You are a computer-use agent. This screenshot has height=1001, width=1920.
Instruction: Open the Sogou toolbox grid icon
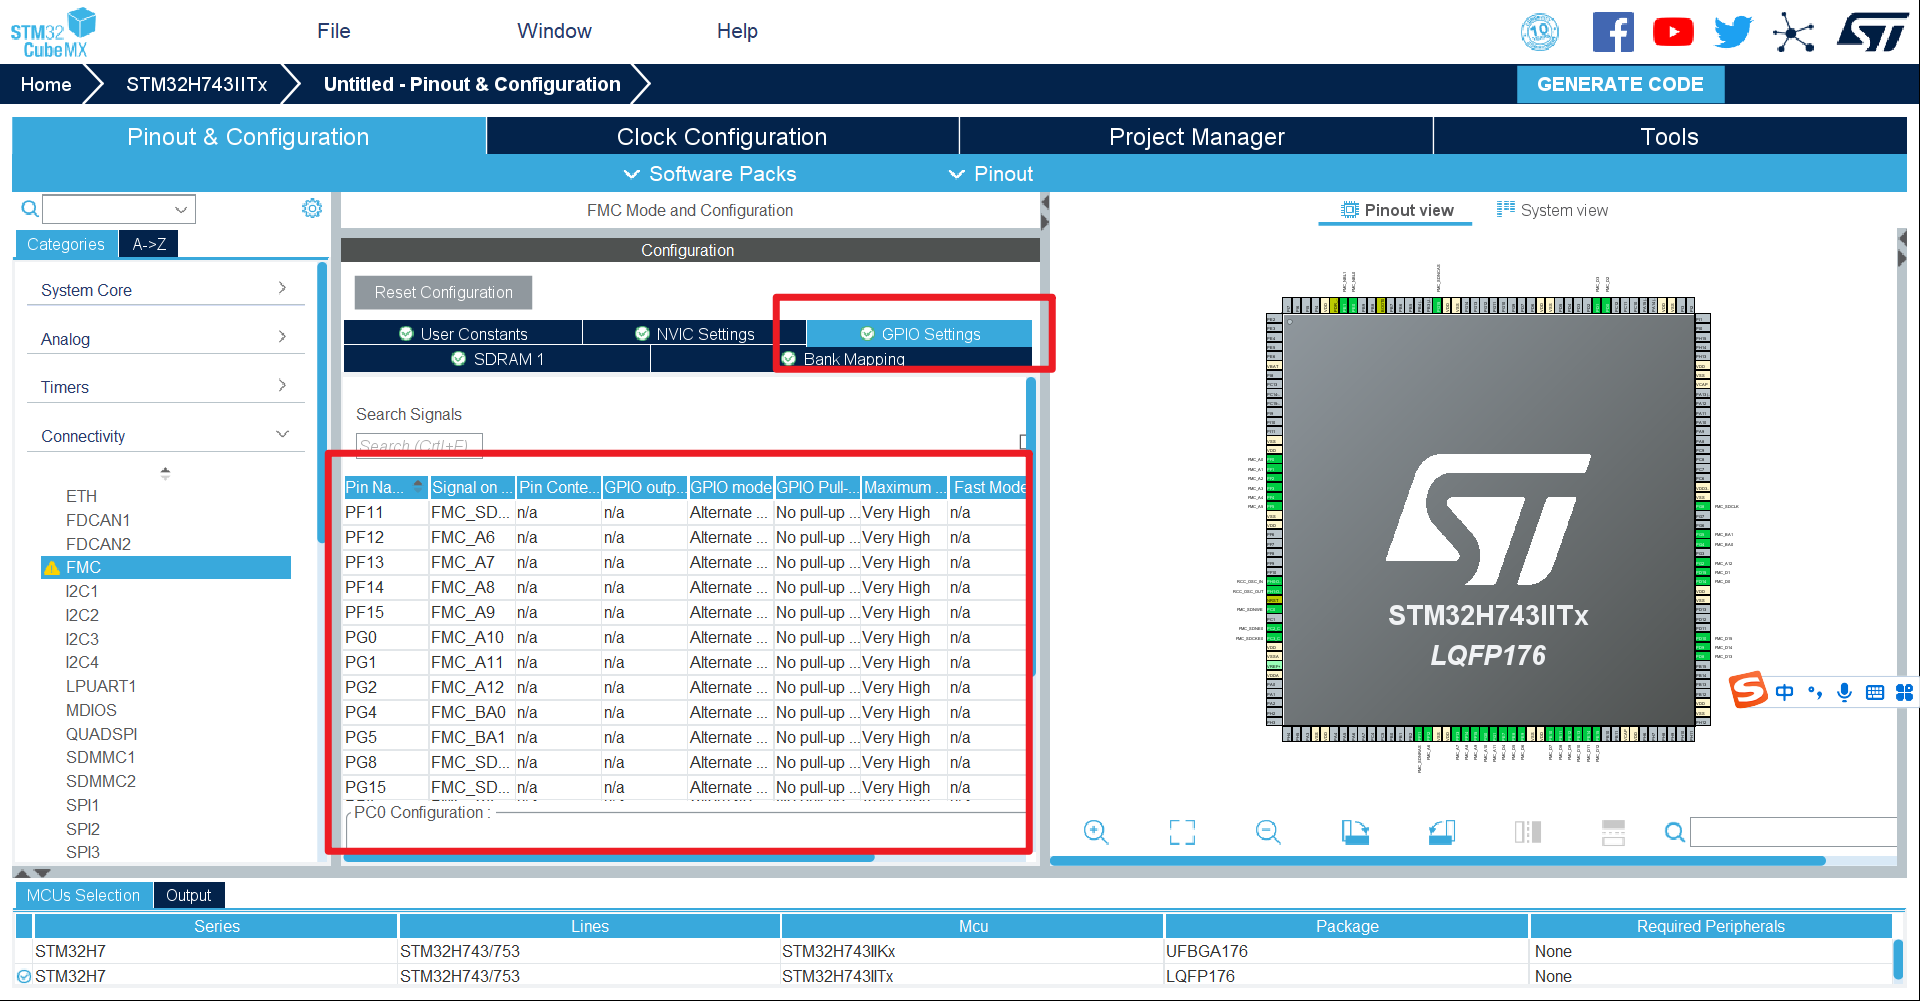click(1904, 692)
